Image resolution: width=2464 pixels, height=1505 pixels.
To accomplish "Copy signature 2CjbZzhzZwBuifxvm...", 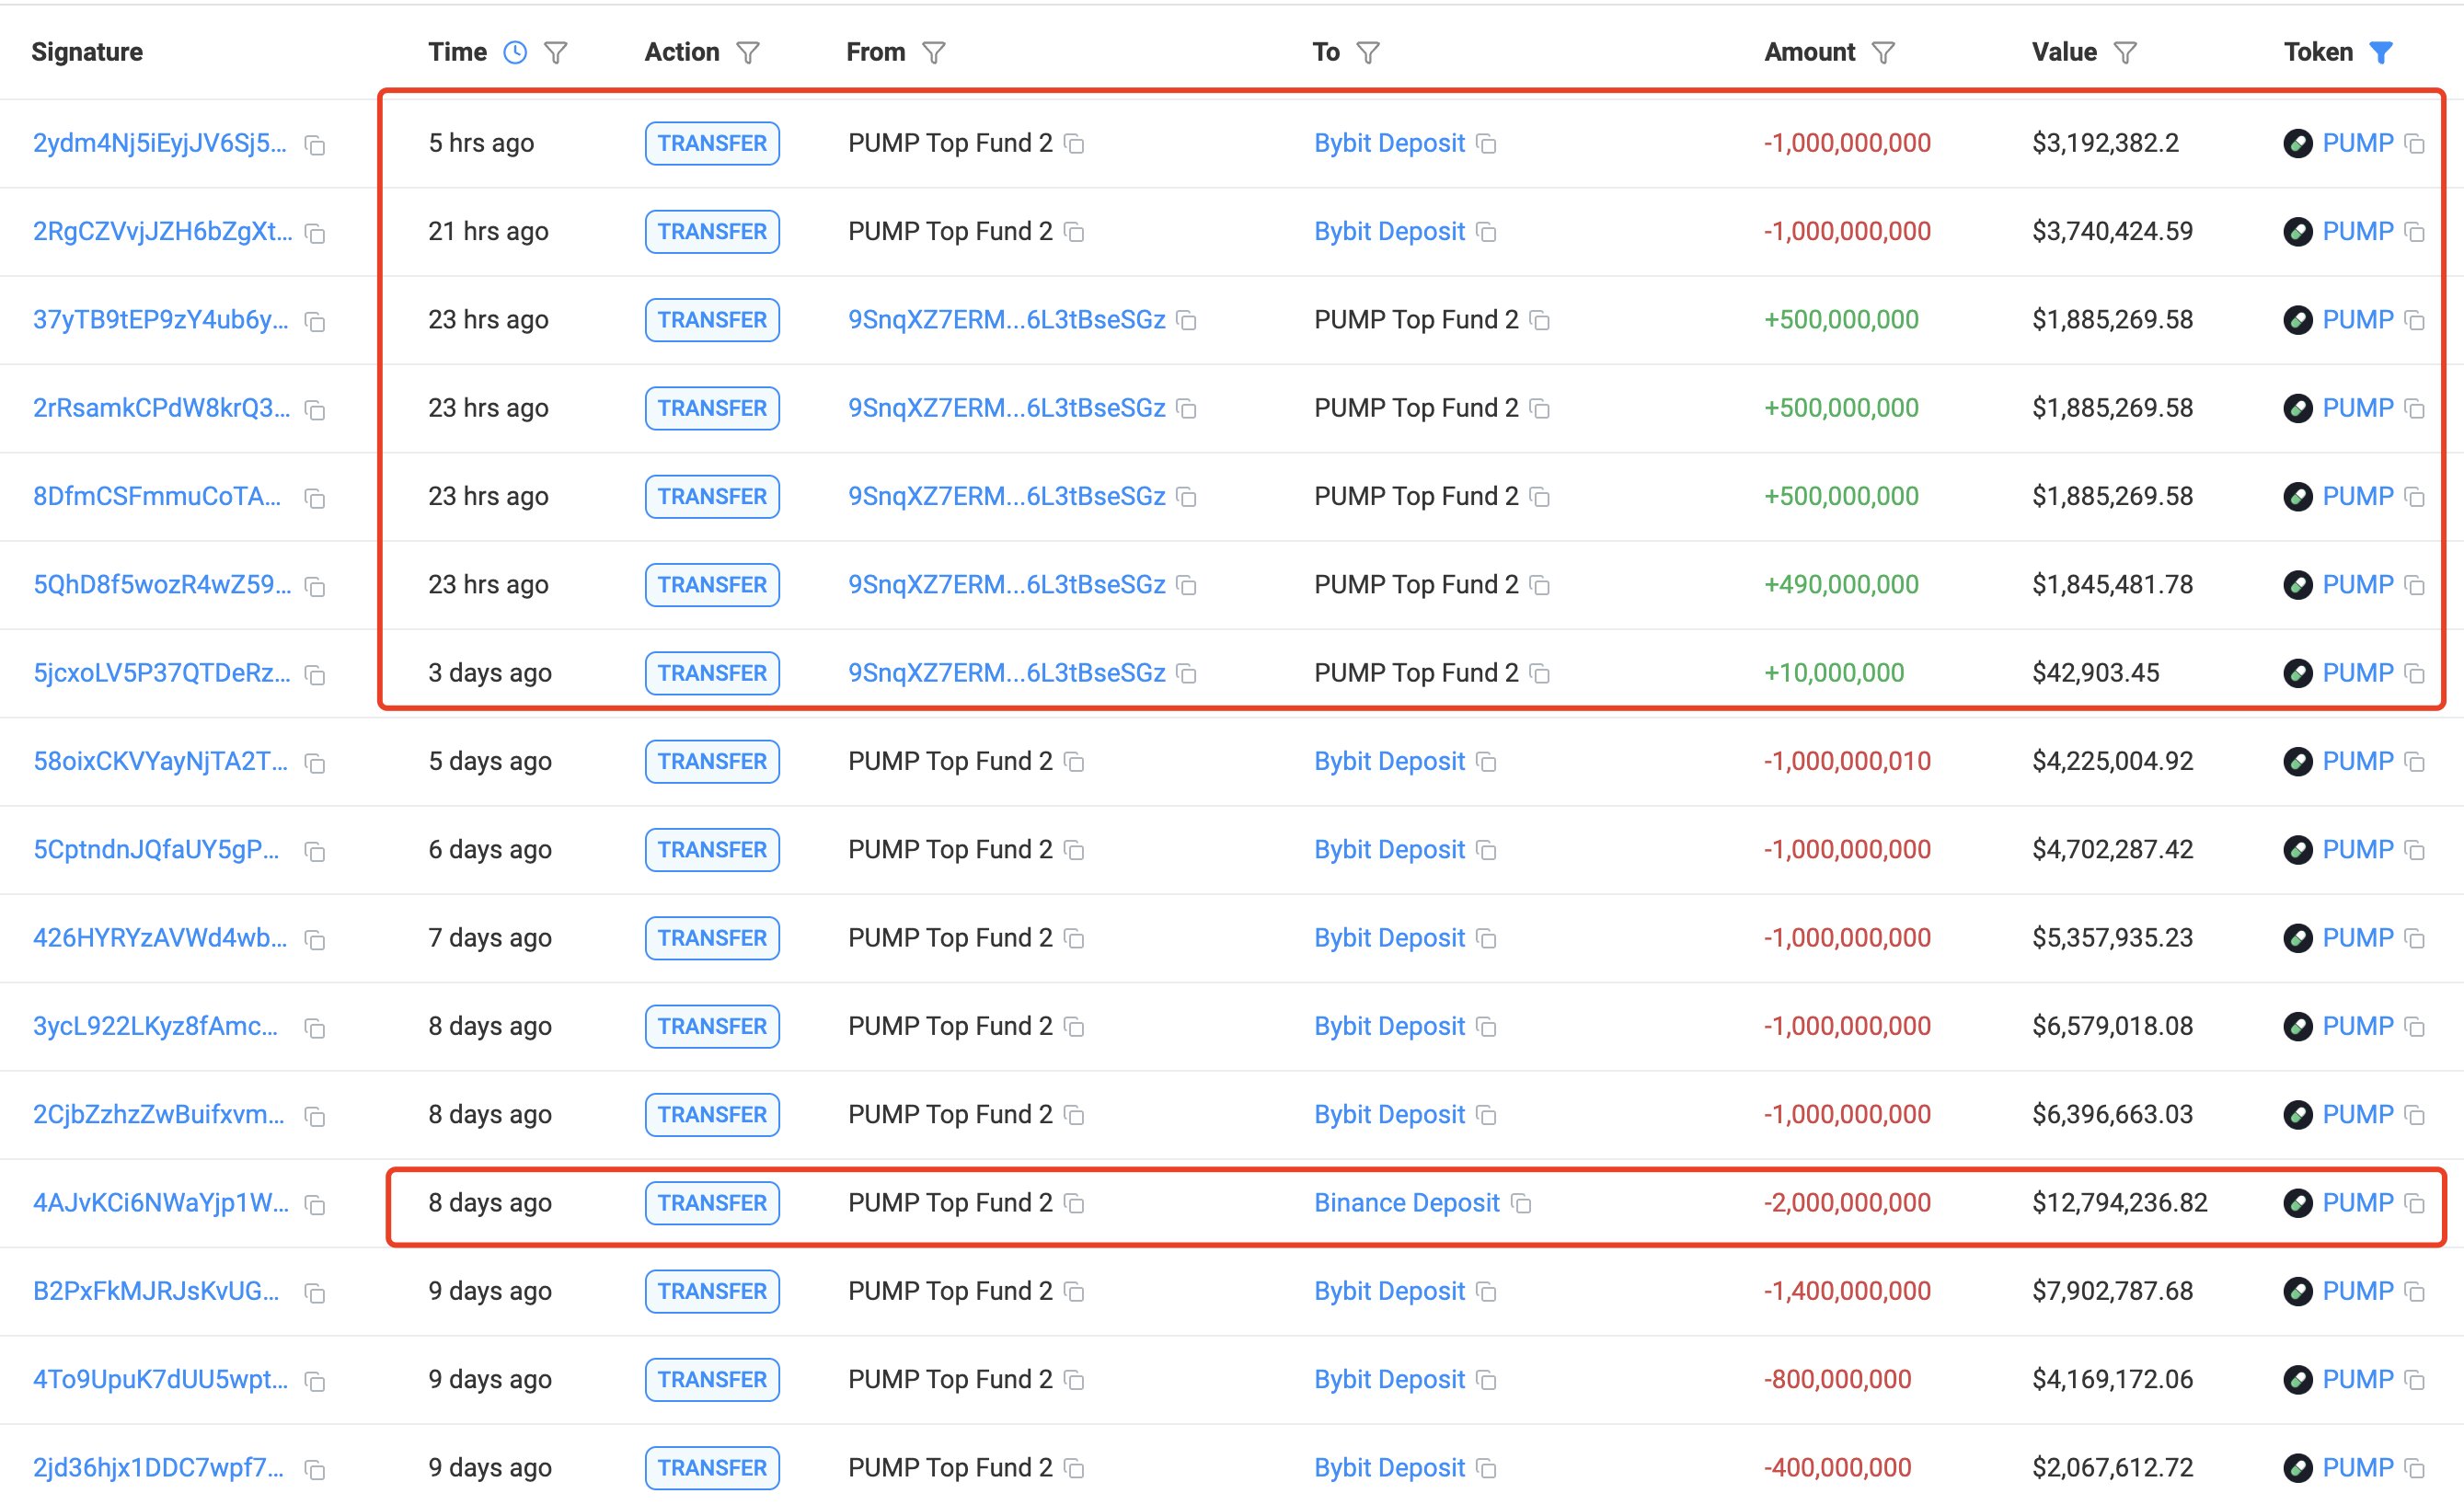I will click(x=315, y=1116).
